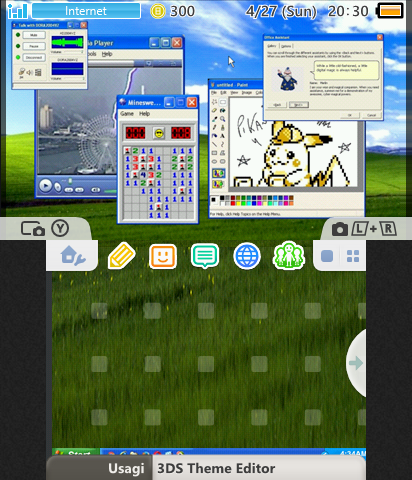Viewport: 412px width, 480px height.
Task: Click the battery indicator icon
Action: (x=389, y=11)
